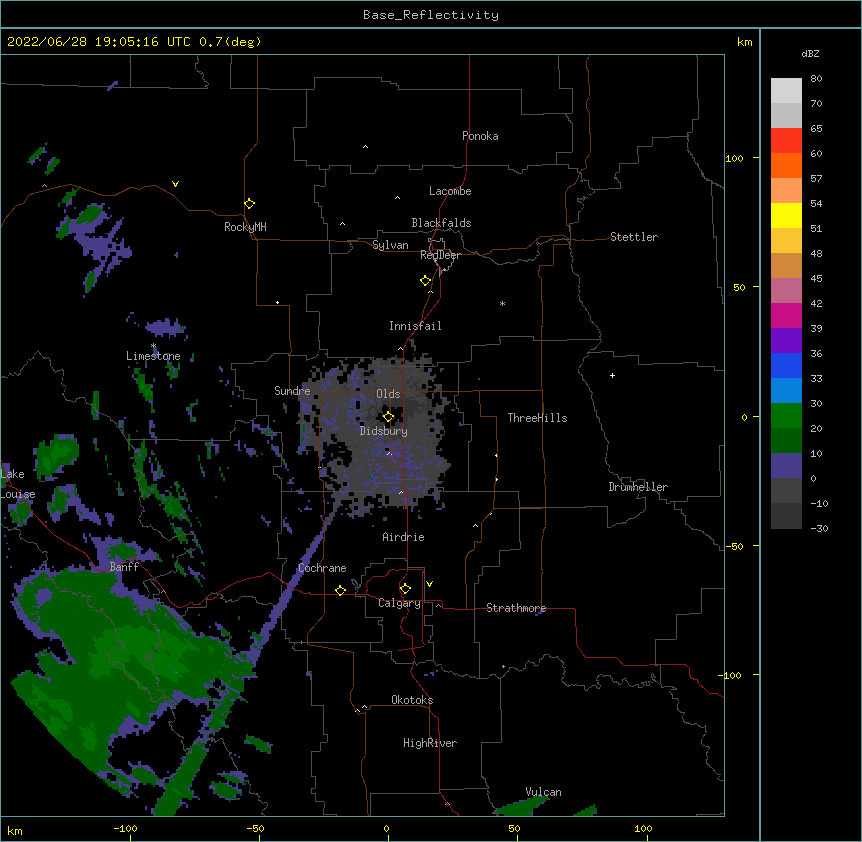Click the dBZ legend heading
The image size is (862, 842).
(x=810, y=54)
